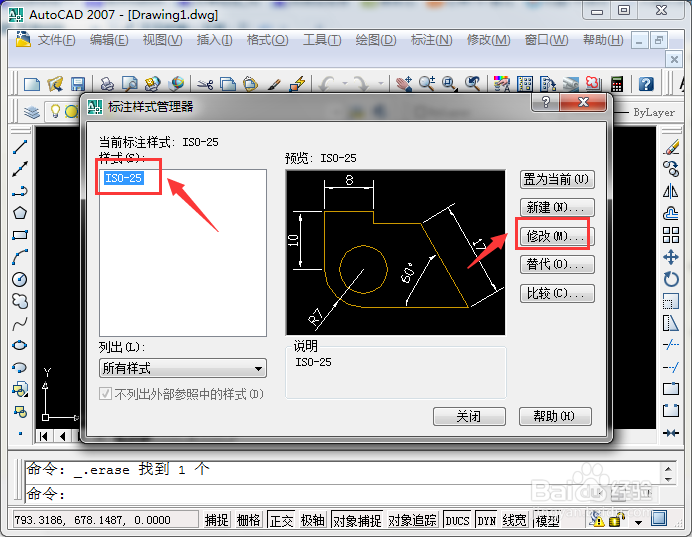Open the 修改(M) menu
Viewport: 692px width, 537px height.
click(x=489, y=40)
